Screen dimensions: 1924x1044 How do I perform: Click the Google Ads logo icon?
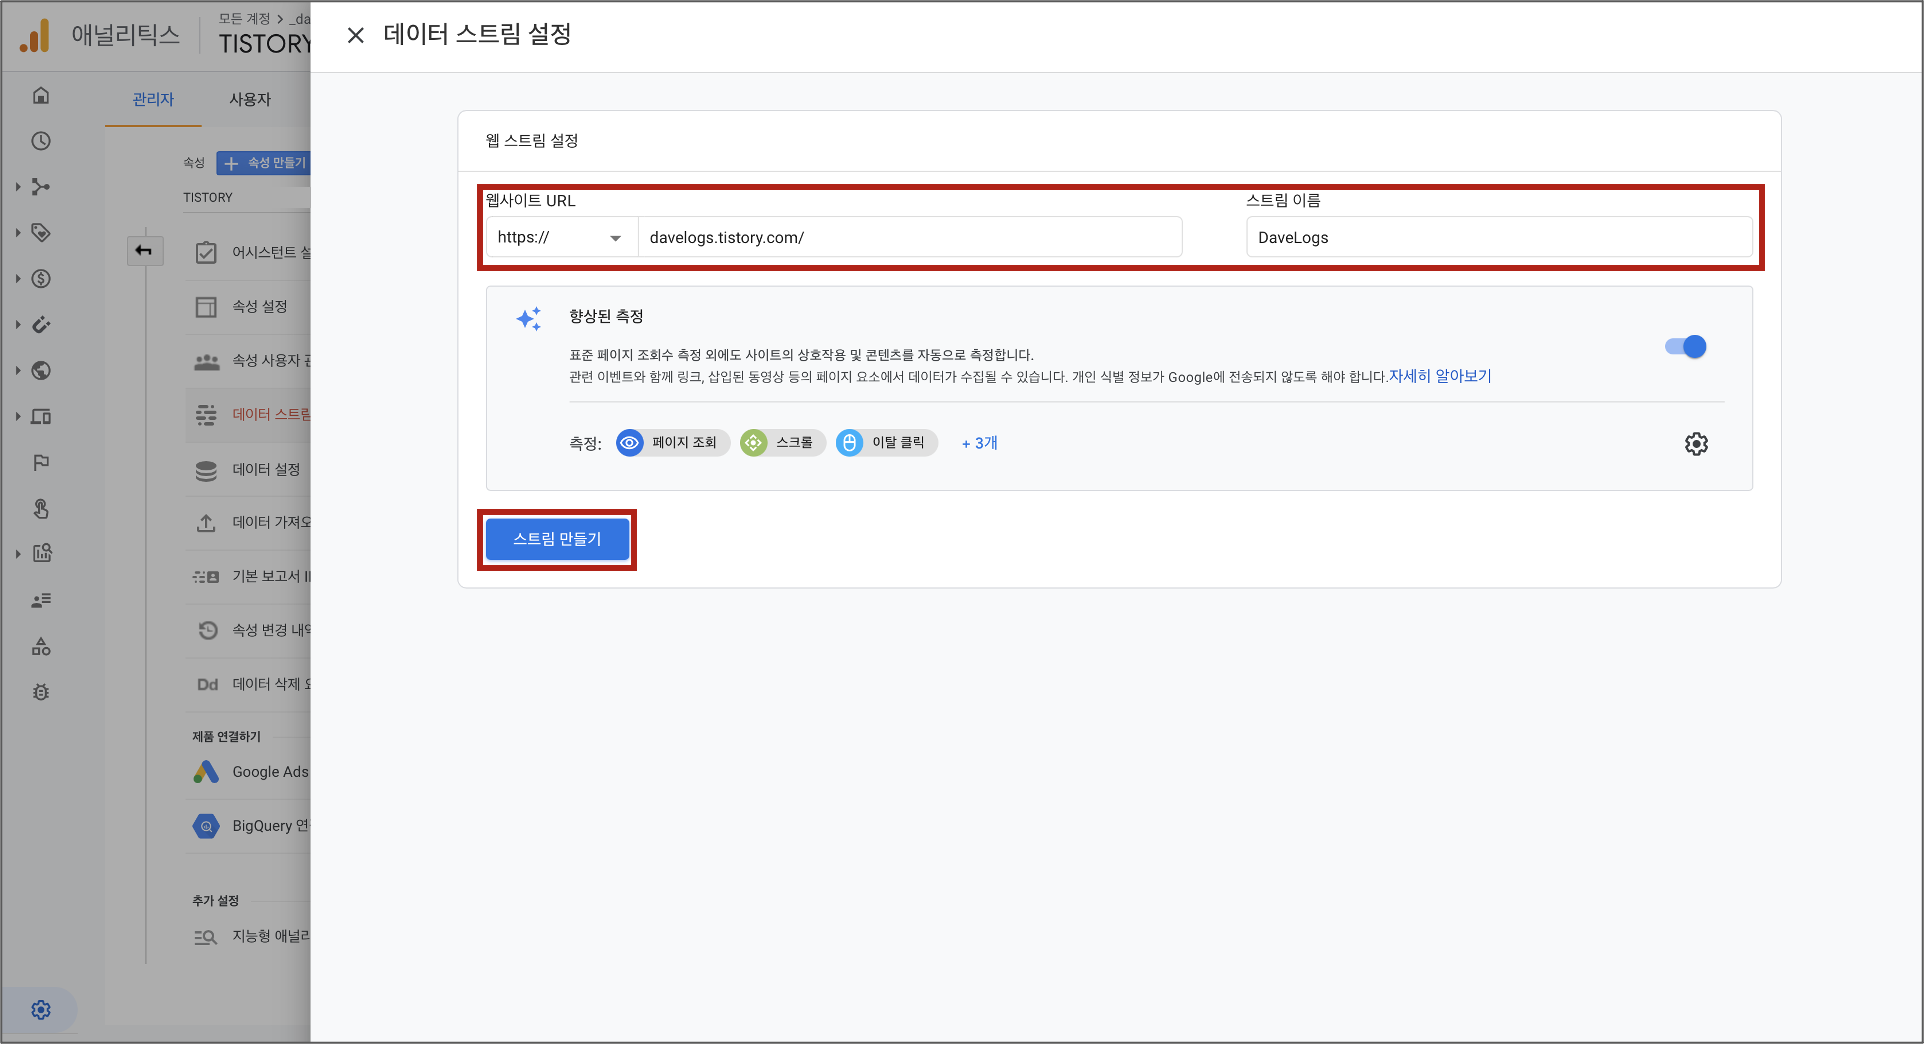coord(206,772)
